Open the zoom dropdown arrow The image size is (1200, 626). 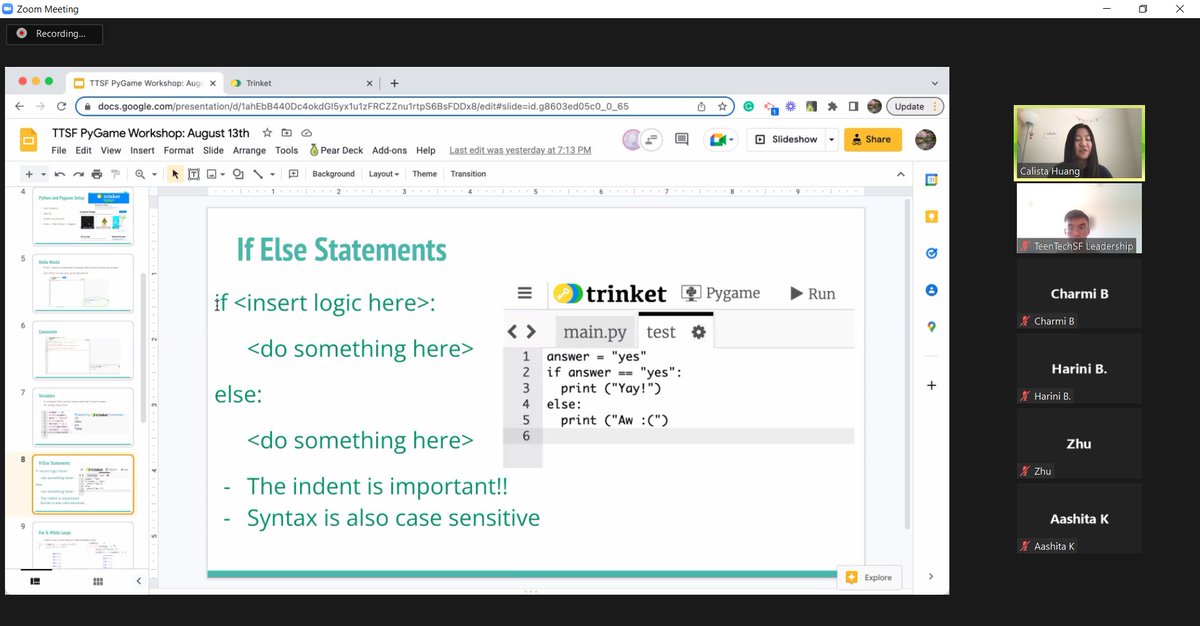(153, 174)
